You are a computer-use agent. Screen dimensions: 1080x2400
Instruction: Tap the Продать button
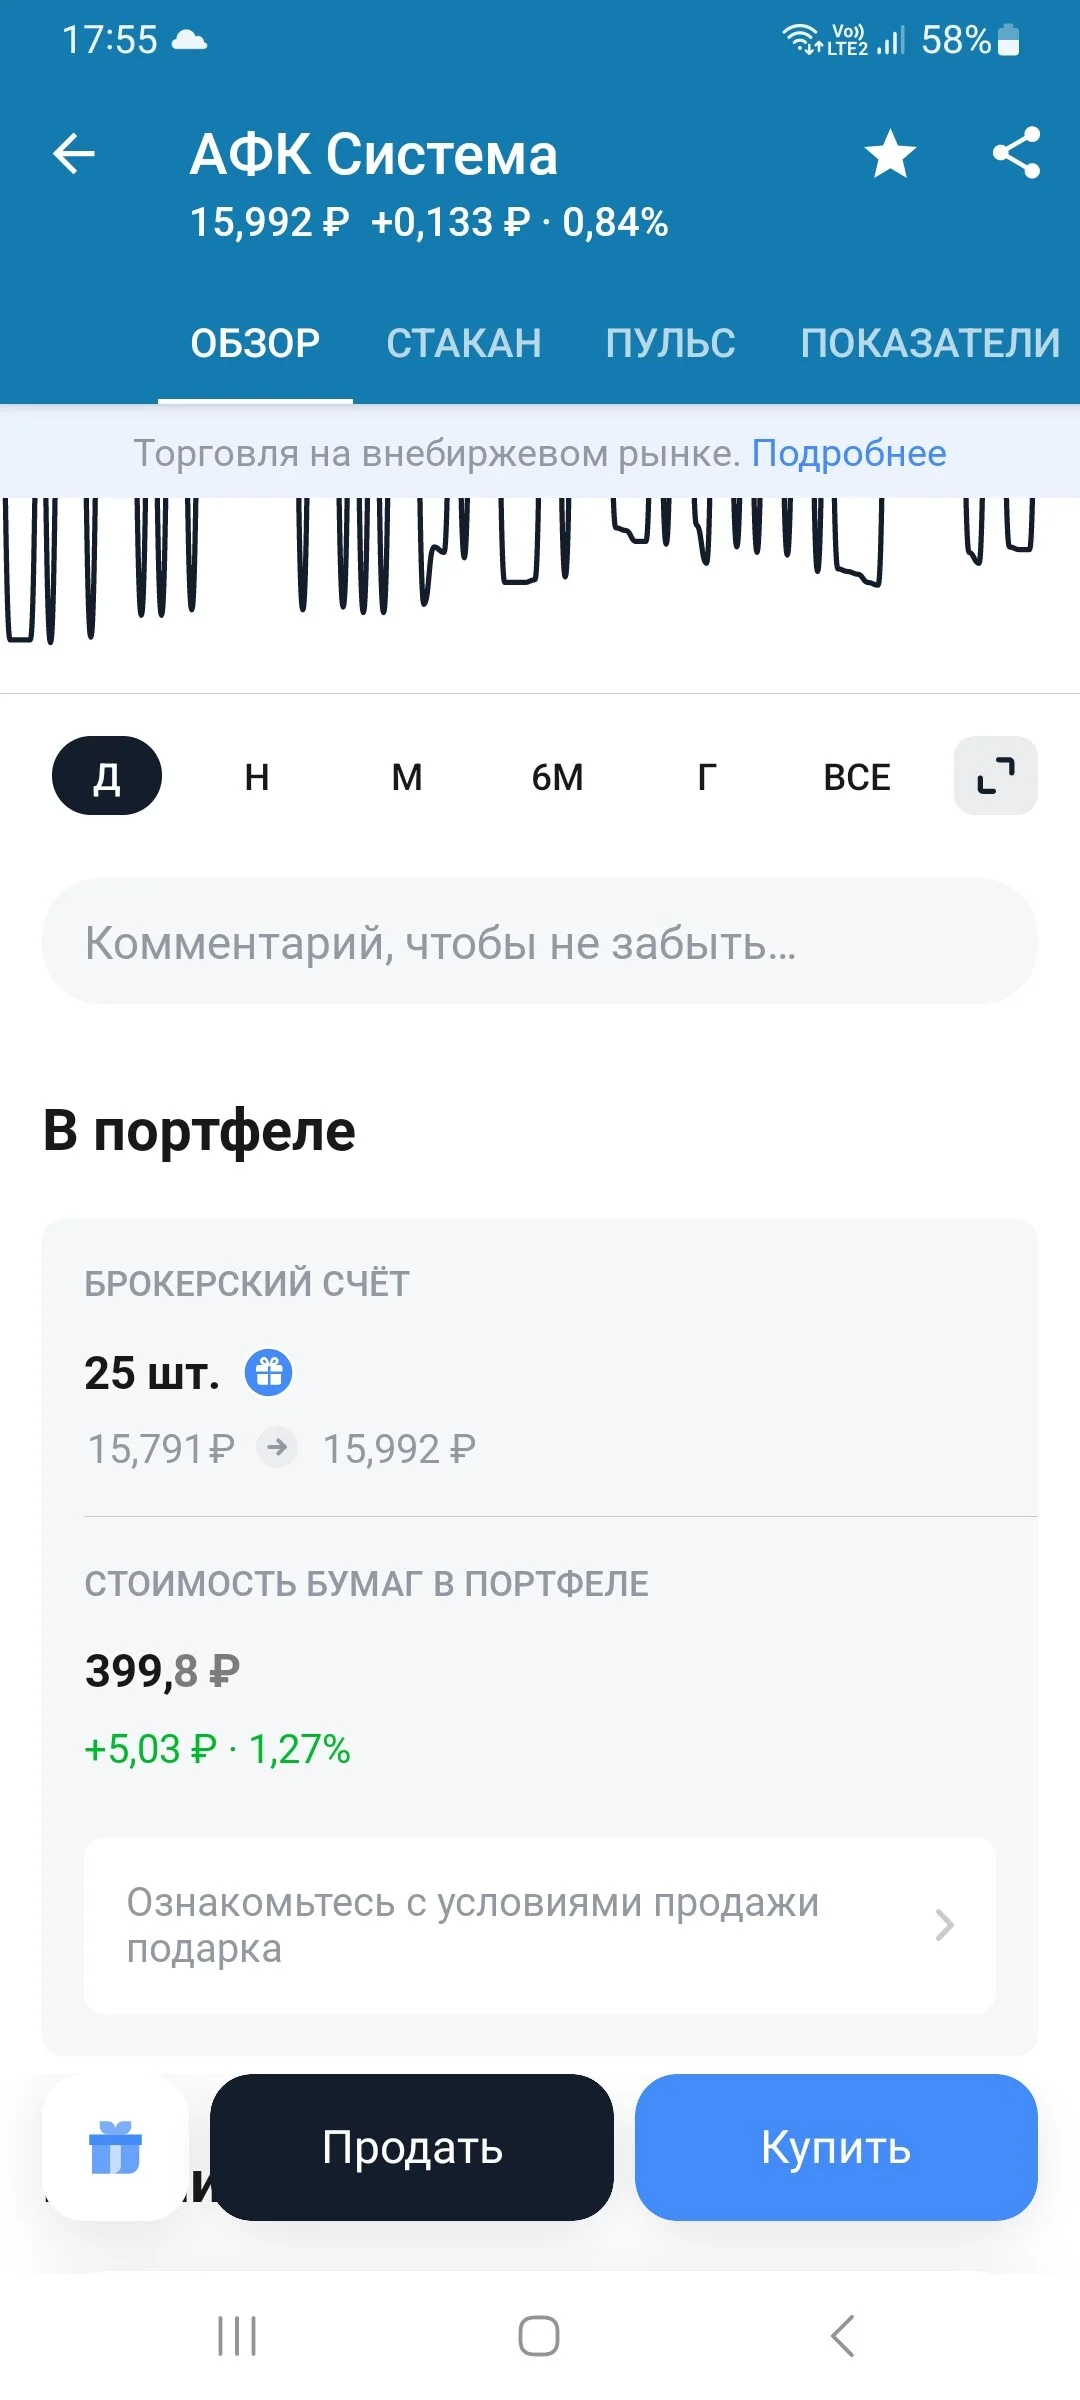pos(412,2147)
